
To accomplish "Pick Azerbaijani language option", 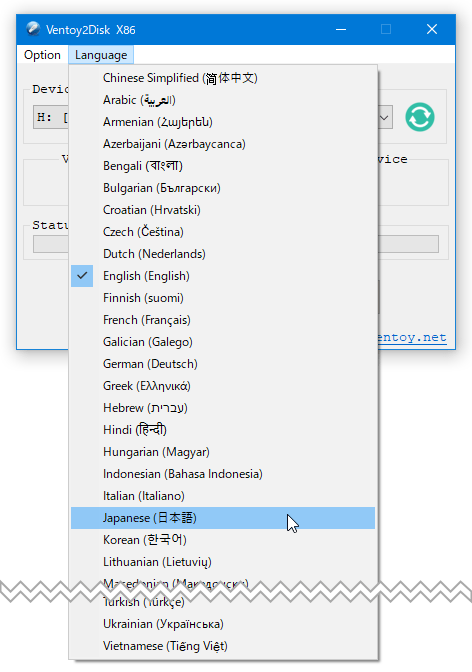I will [223, 144].
